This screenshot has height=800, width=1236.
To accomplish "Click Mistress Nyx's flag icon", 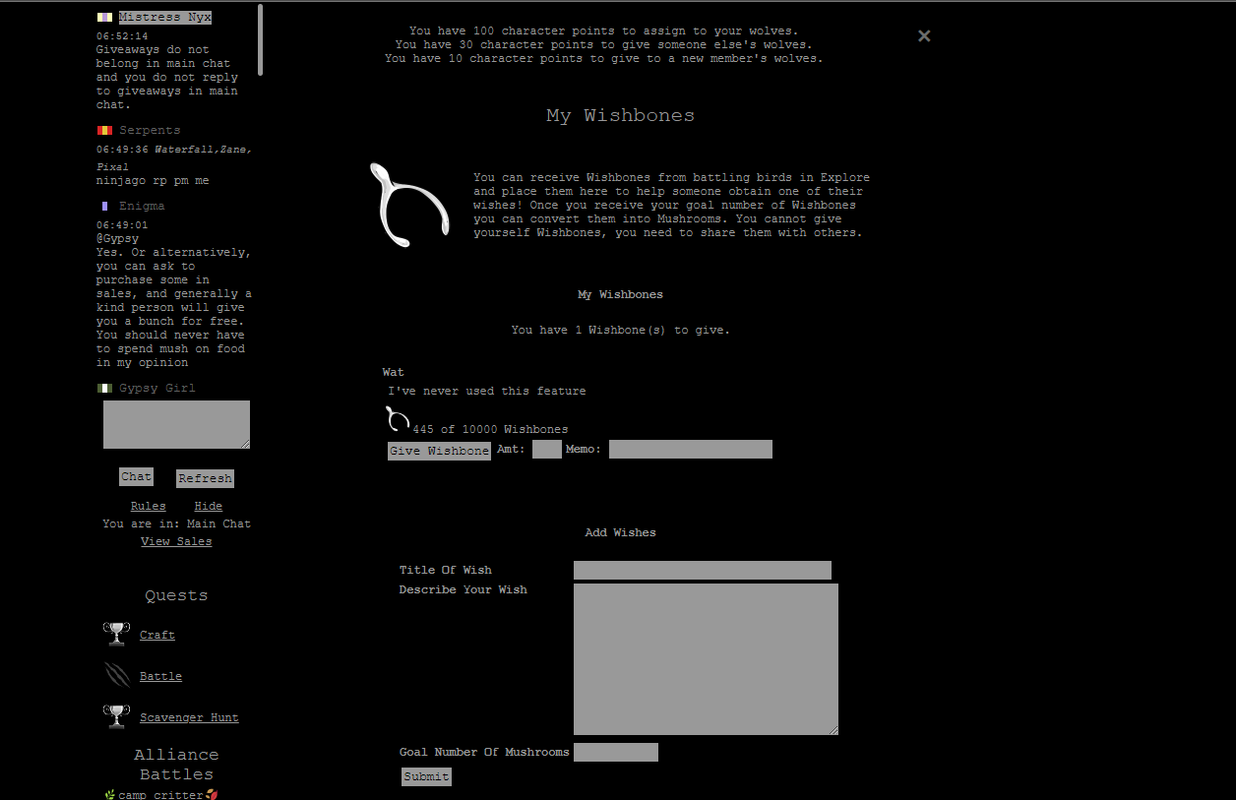I will (x=104, y=17).
